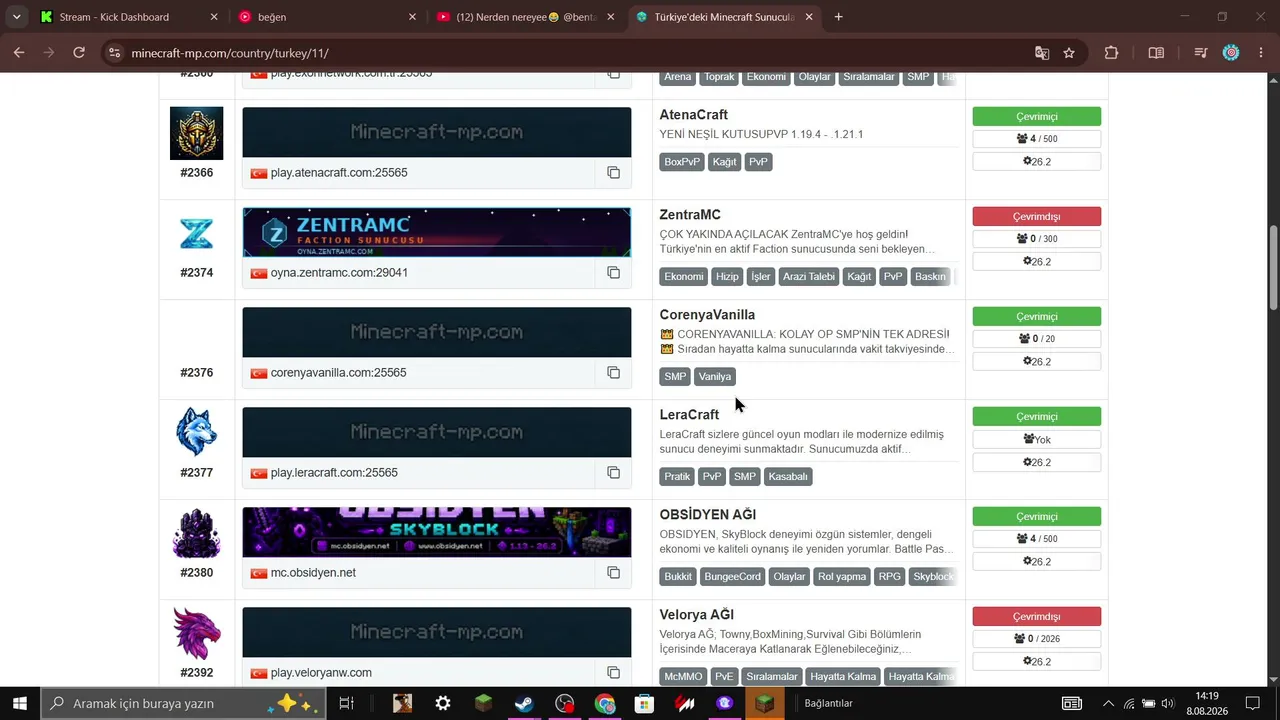This screenshot has width=1280, height=720.
Task: Open the OBSİDYEN purple server logo
Action: [x=196, y=533]
